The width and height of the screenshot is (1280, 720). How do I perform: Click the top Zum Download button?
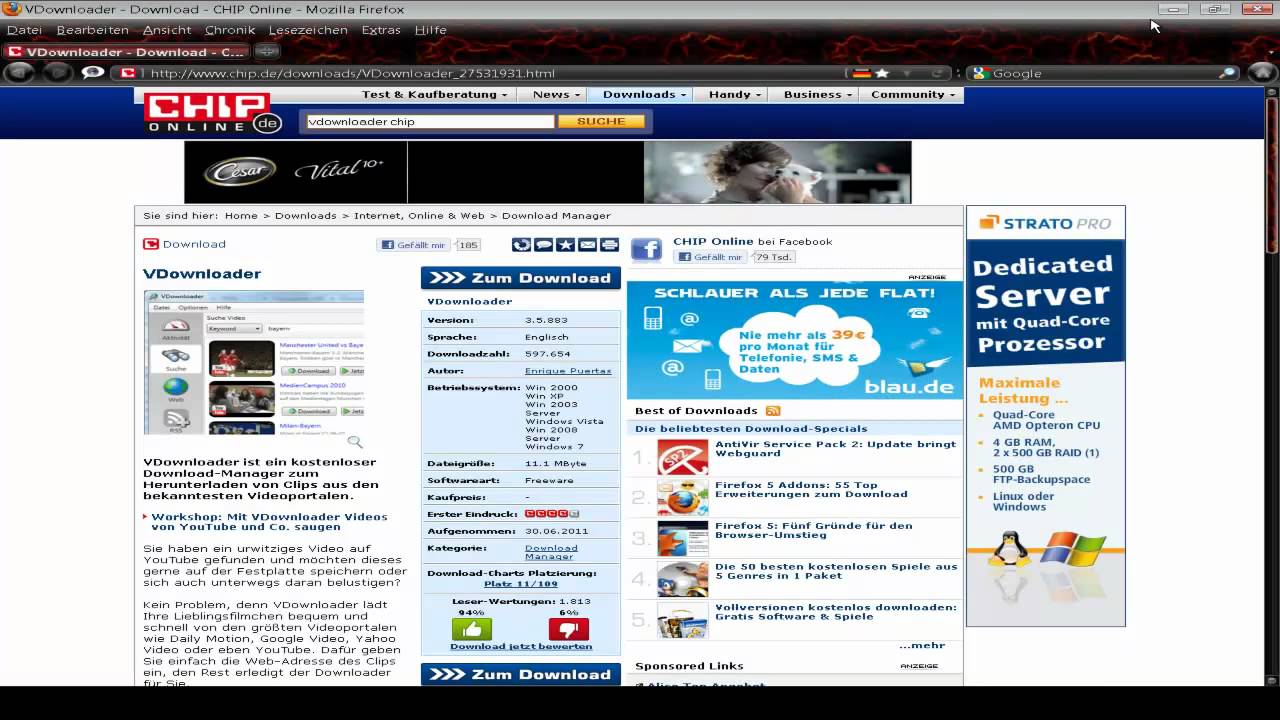[x=521, y=278]
